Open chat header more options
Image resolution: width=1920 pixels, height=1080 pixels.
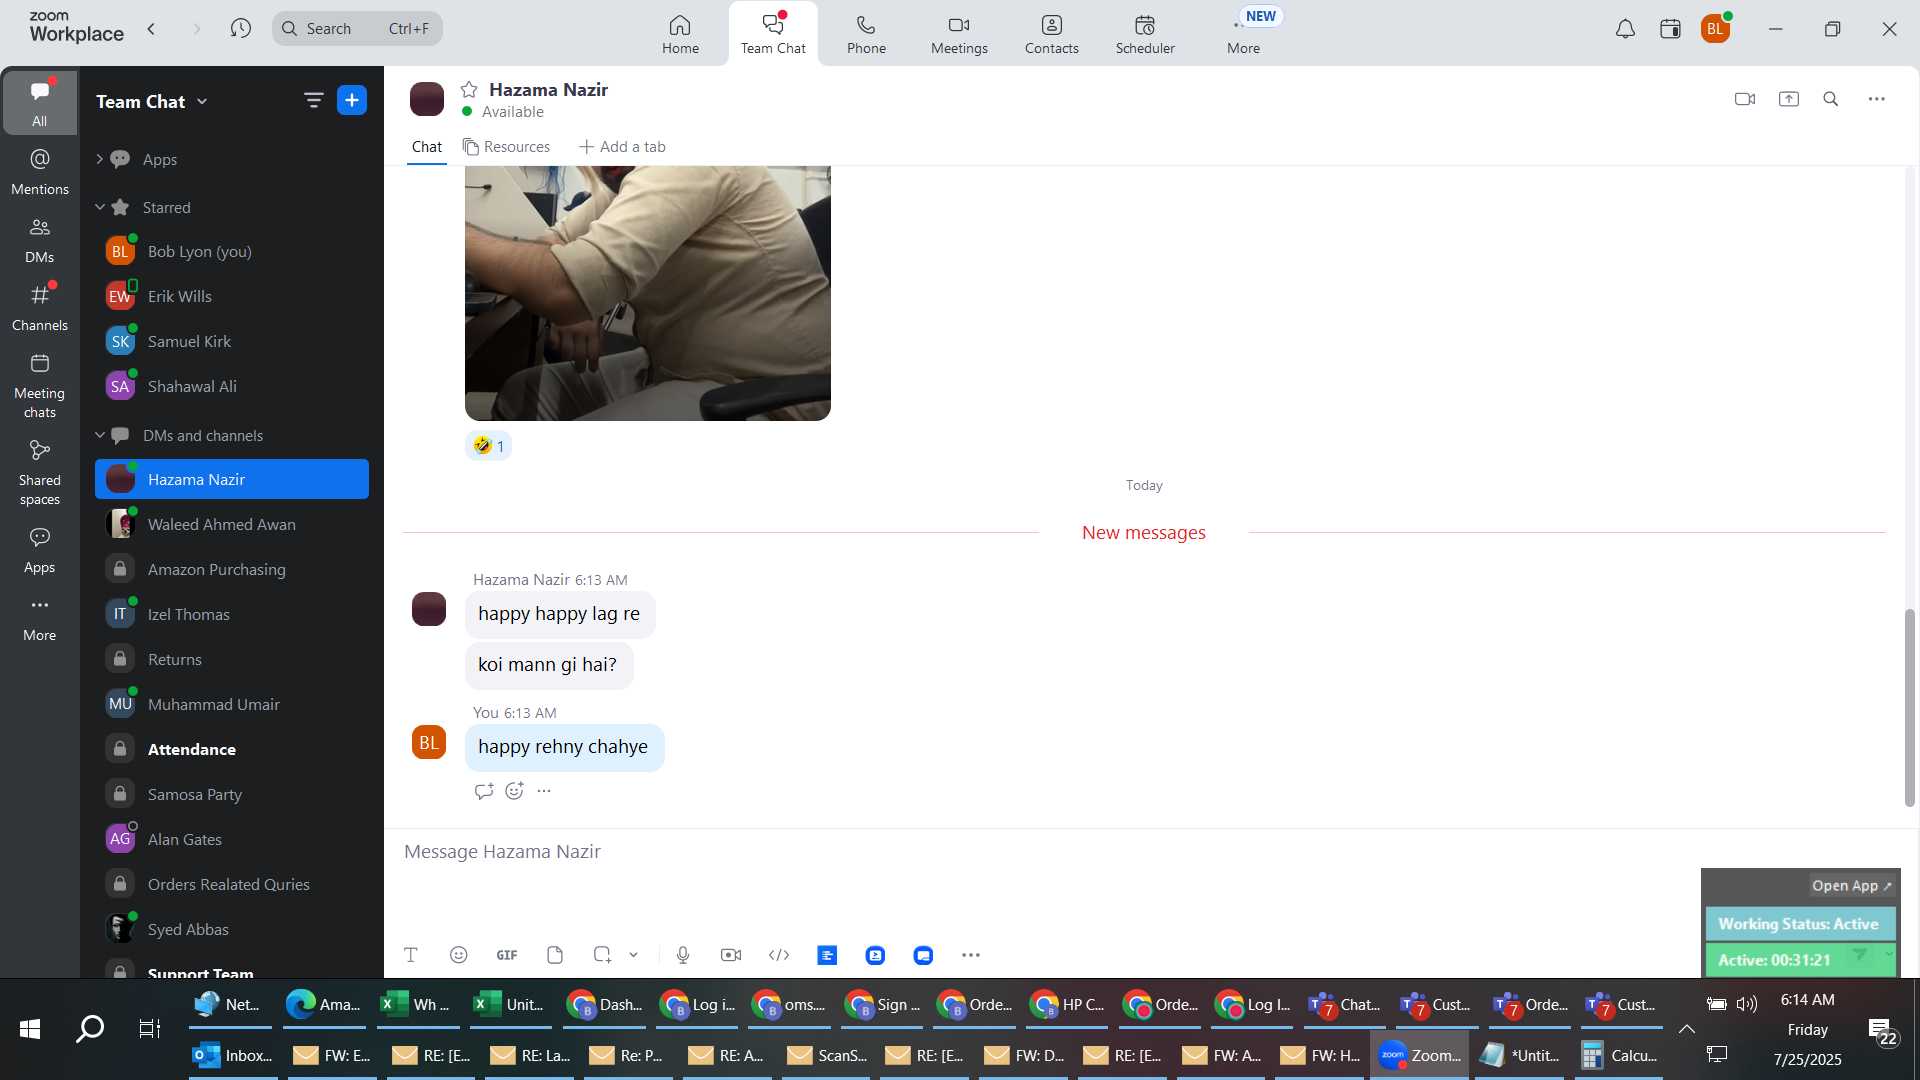(x=1877, y=99)
